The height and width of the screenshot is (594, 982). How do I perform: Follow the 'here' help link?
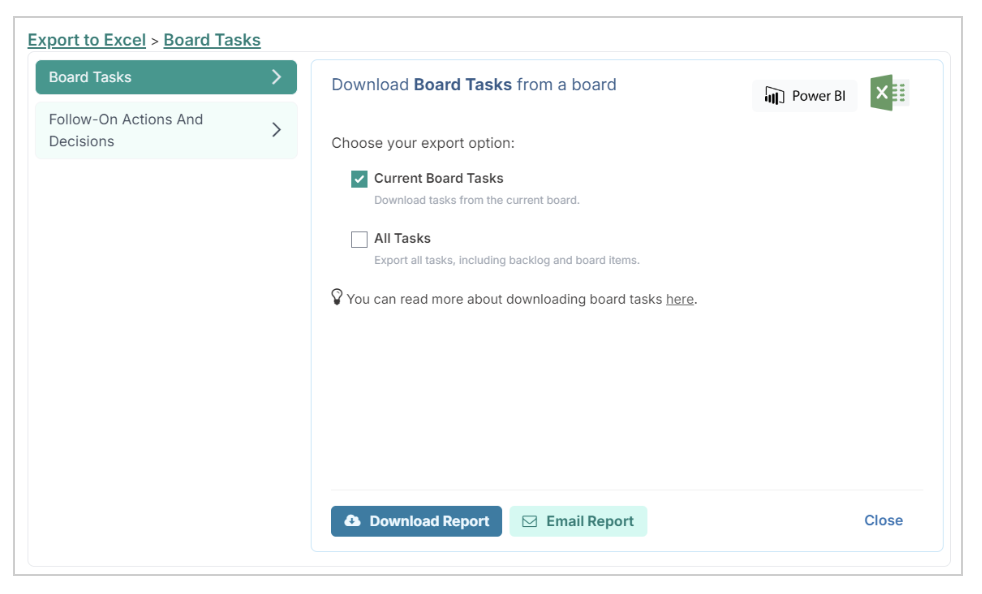coord(680,300)
